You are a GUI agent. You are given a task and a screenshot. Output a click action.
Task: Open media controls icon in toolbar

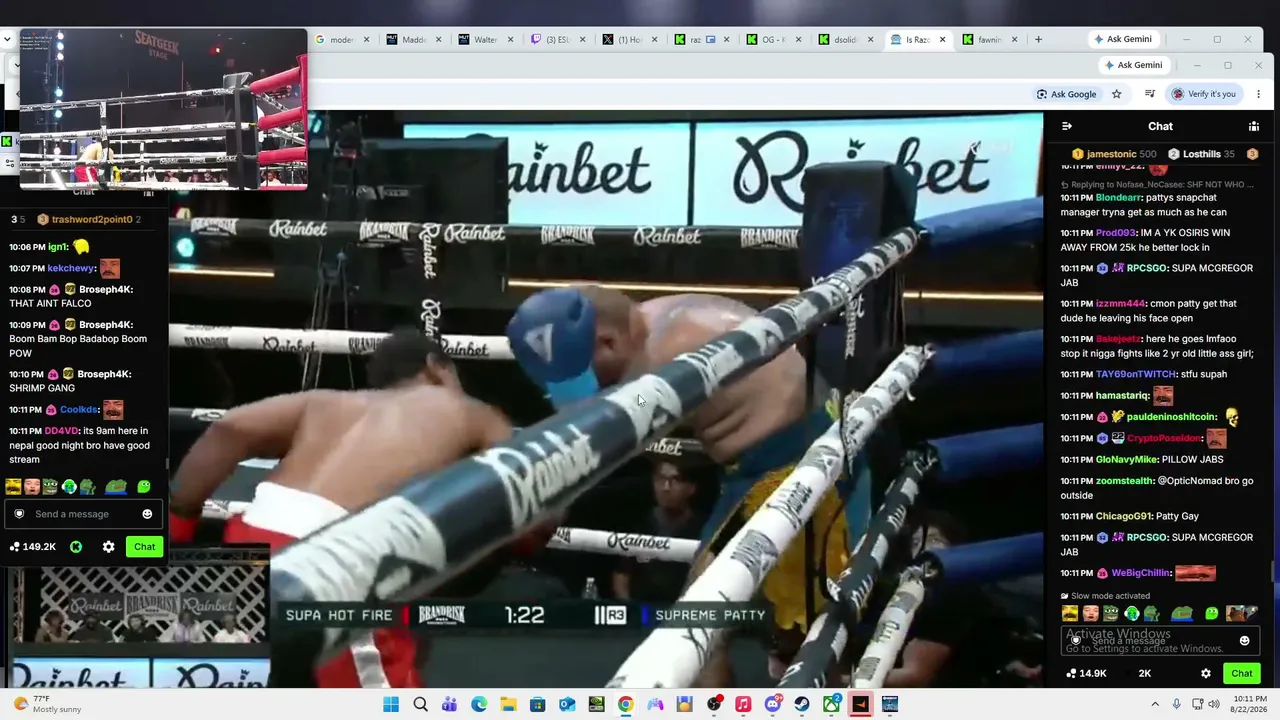click(x=1150, y=94)
